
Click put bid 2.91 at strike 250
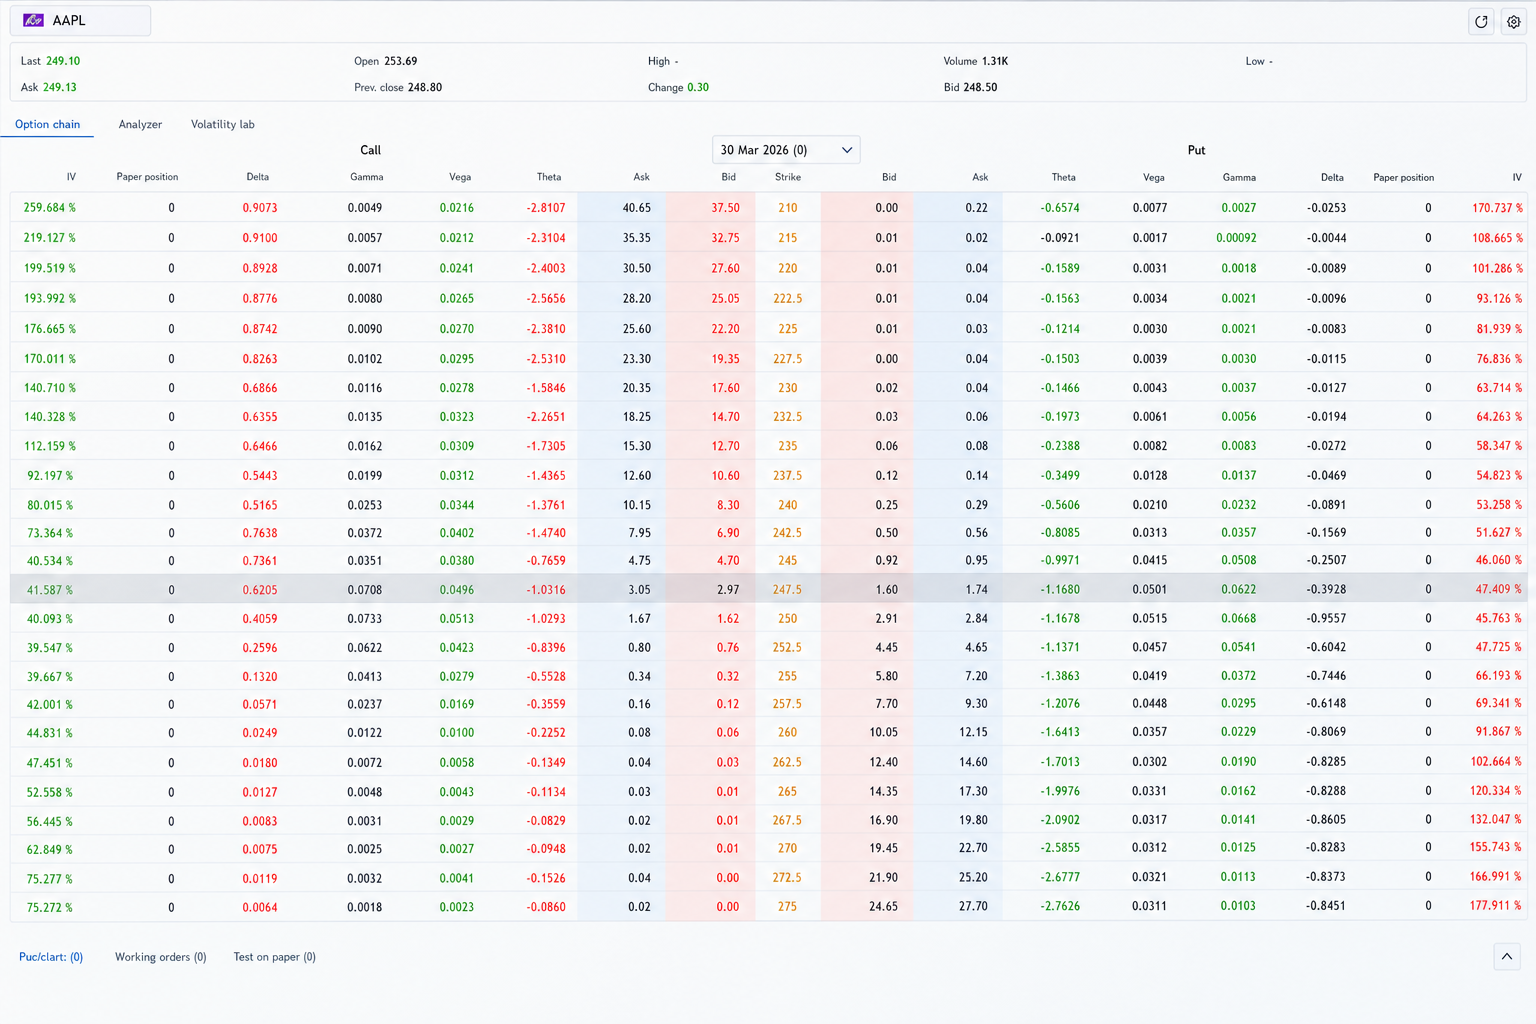(x=886, y=619)
